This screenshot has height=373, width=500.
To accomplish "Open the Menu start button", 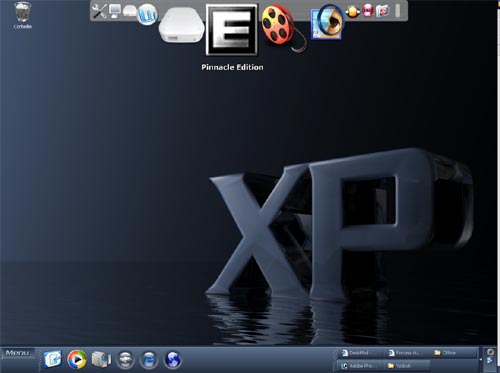I will pyautogui.click(x=18, y=353).
